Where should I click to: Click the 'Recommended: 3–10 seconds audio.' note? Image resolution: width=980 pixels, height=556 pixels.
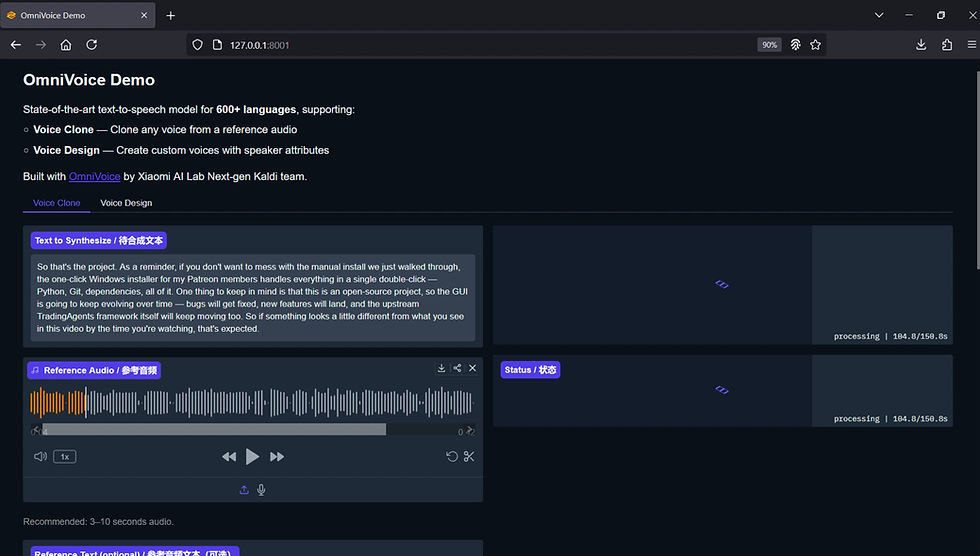(99, 522)
